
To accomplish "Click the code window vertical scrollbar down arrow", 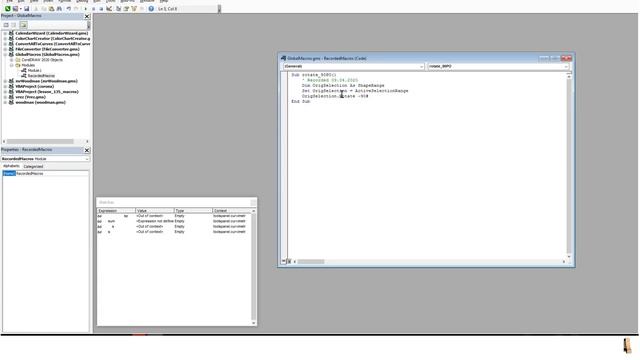I will [x=569, y=256].
